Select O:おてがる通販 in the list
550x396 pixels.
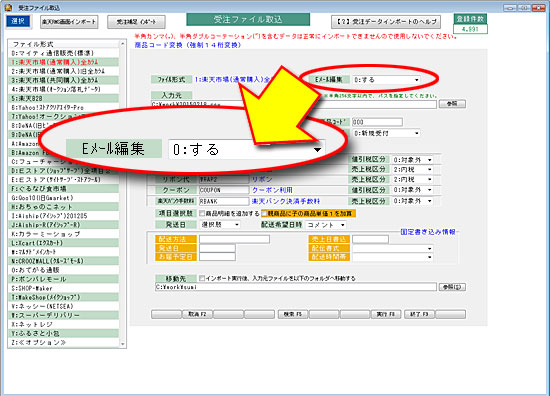tap(63, 270)
